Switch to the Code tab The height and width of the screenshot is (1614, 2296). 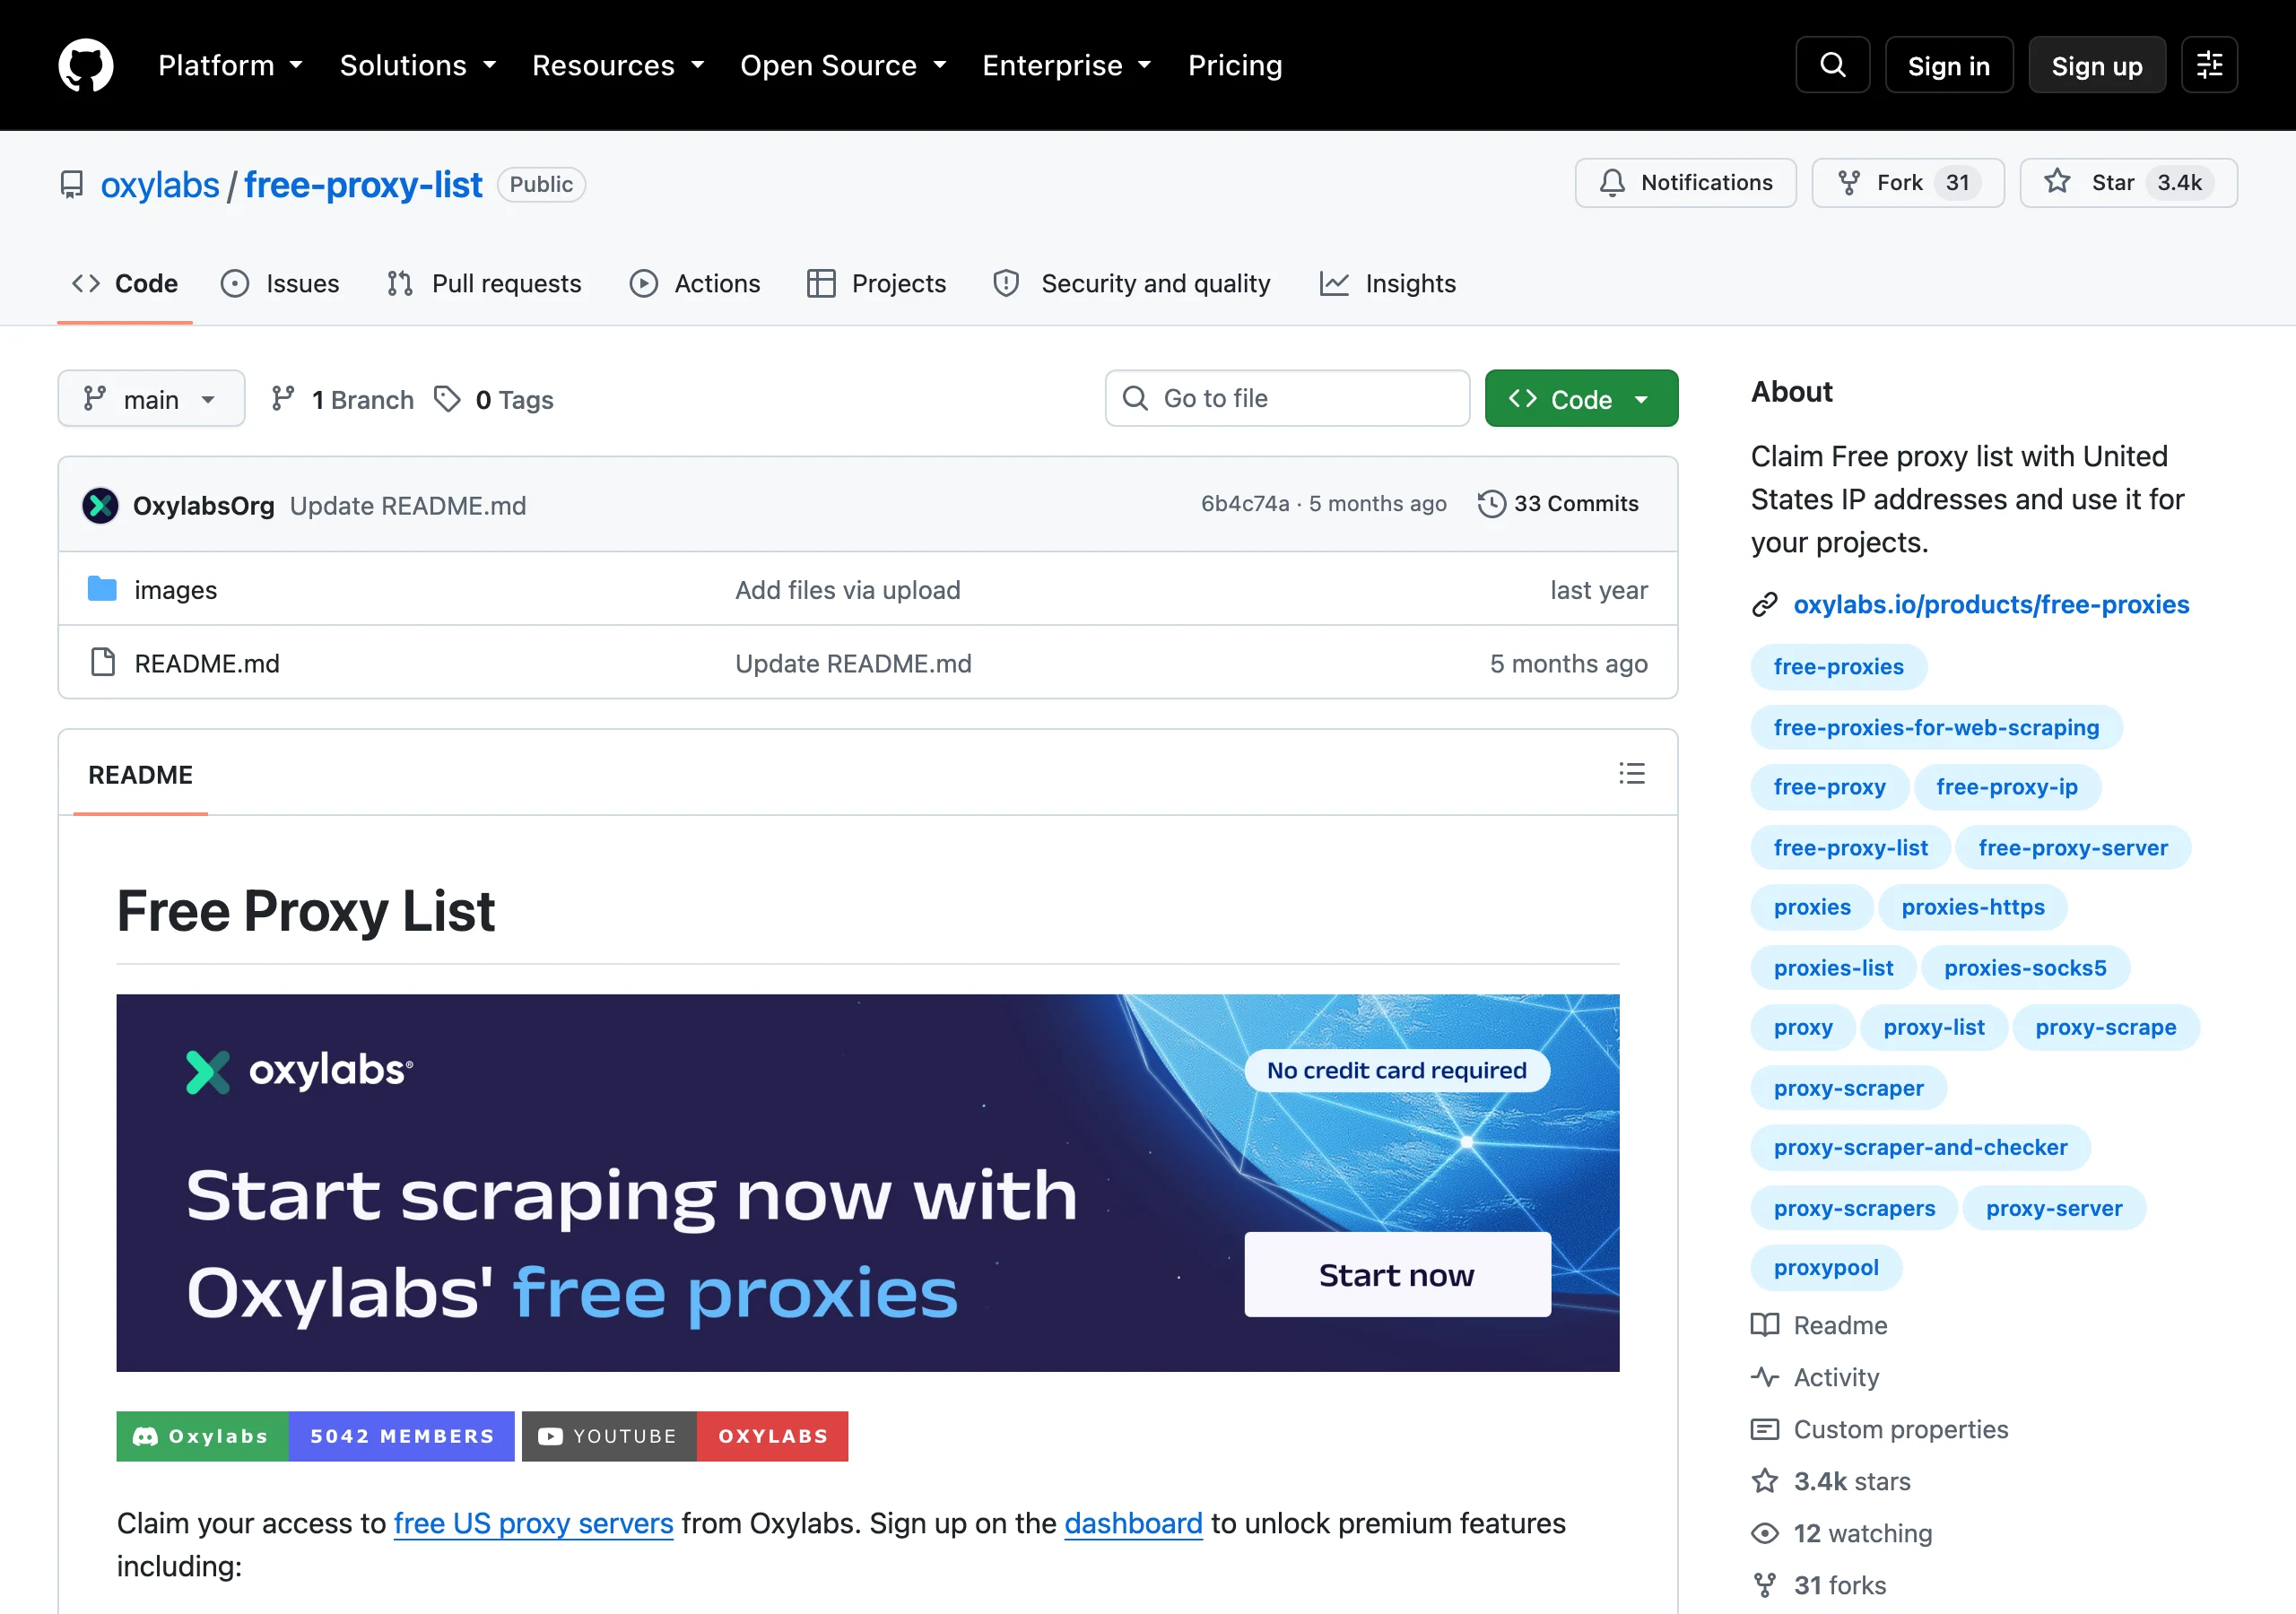[x=125, y=284]
